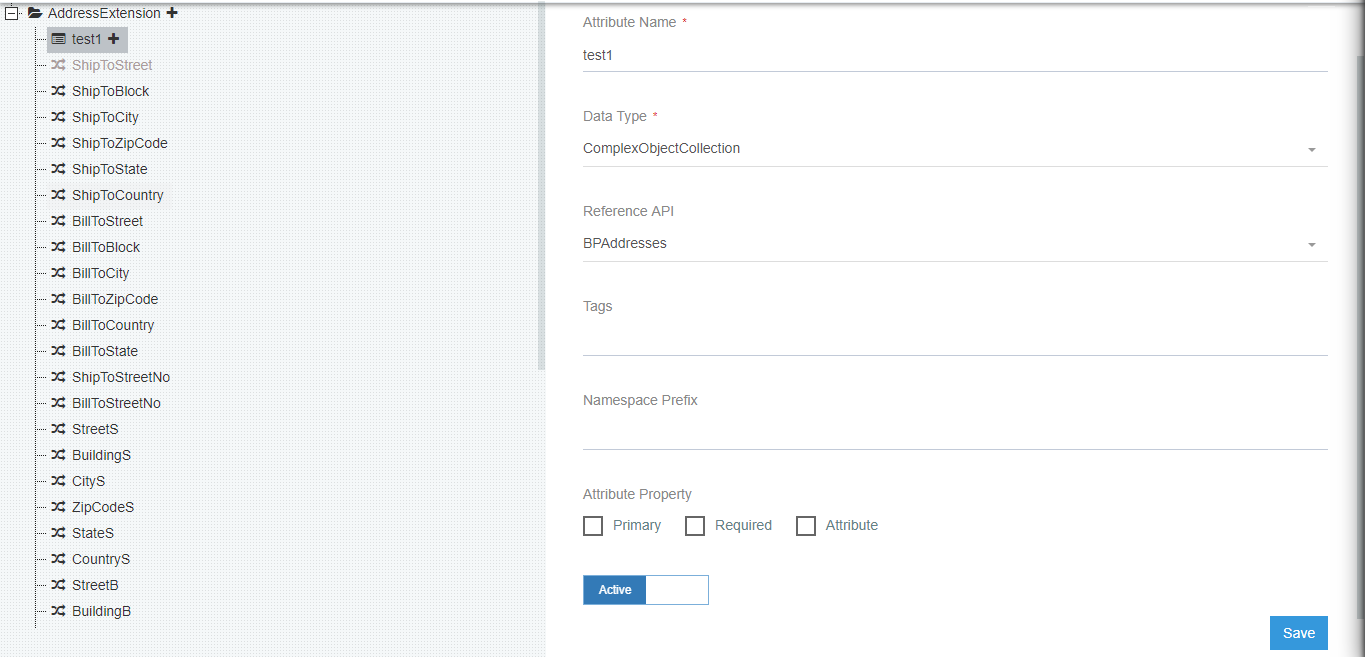Open the Data Type dropdown
Viewport: 1365px width, 657px height.
pos(1311,148)
